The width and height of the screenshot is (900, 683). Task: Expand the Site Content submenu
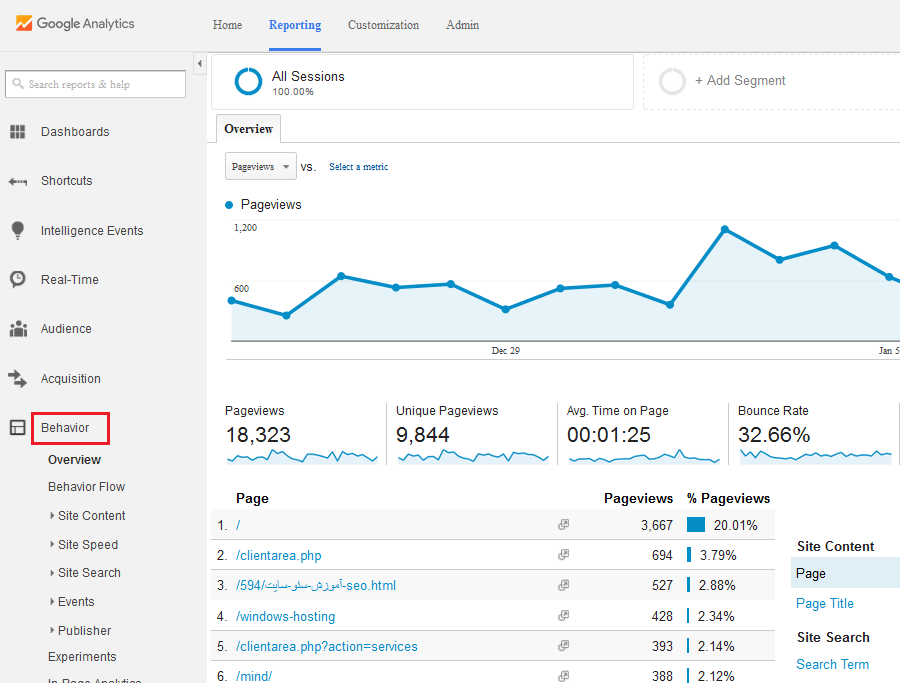click(x=52, y=515)
